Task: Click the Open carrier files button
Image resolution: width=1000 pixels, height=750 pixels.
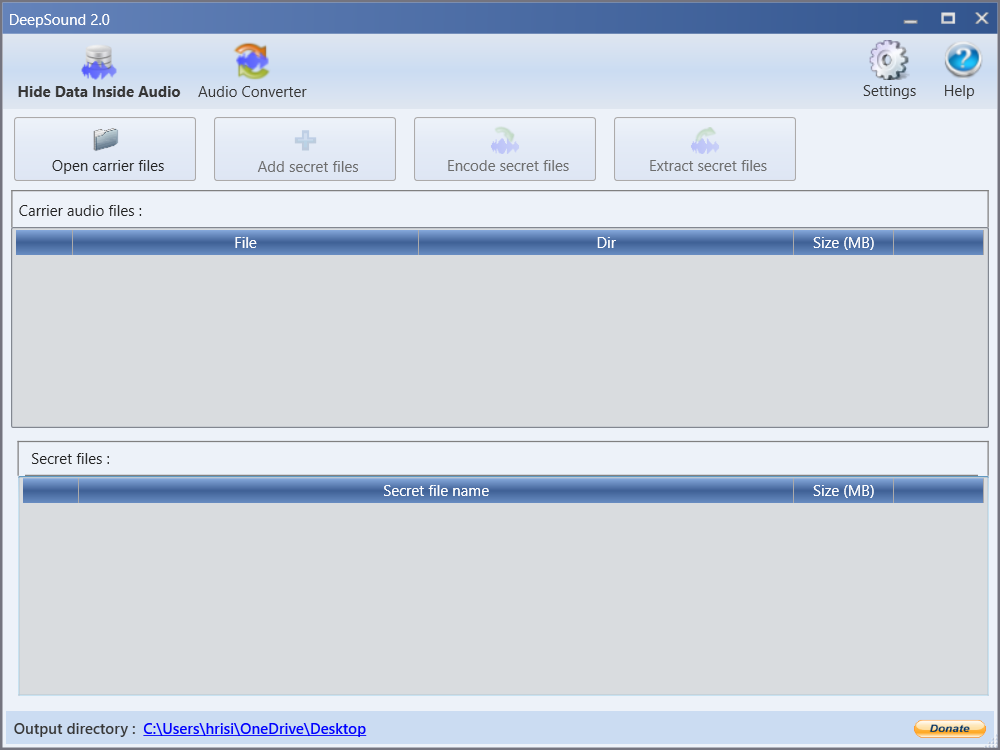Action: pos(105,149)
